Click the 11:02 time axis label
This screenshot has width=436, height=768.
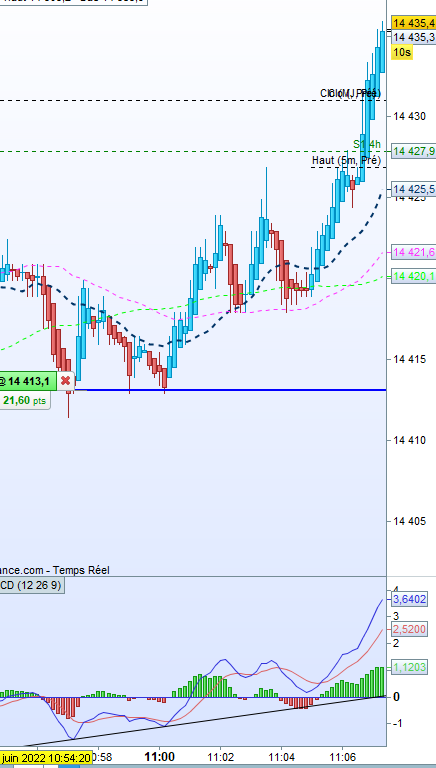pyautogui.click(x=220, y=757)
